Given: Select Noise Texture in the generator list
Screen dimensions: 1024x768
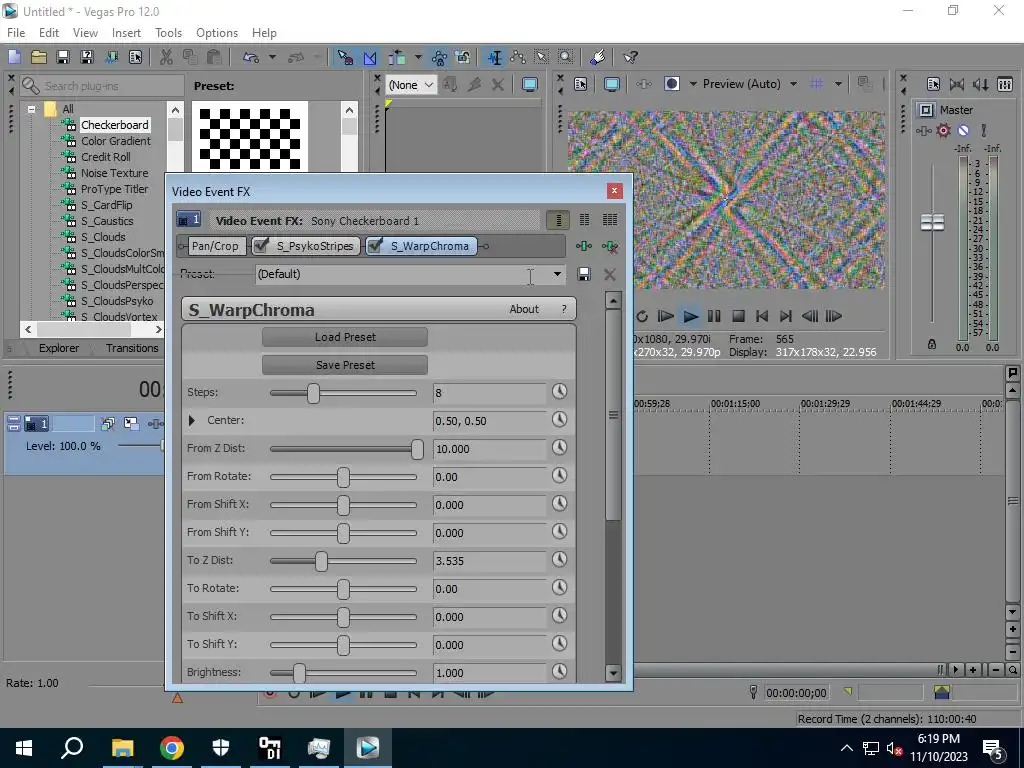Looking at the screenshot, I should [x=114, y=173].
